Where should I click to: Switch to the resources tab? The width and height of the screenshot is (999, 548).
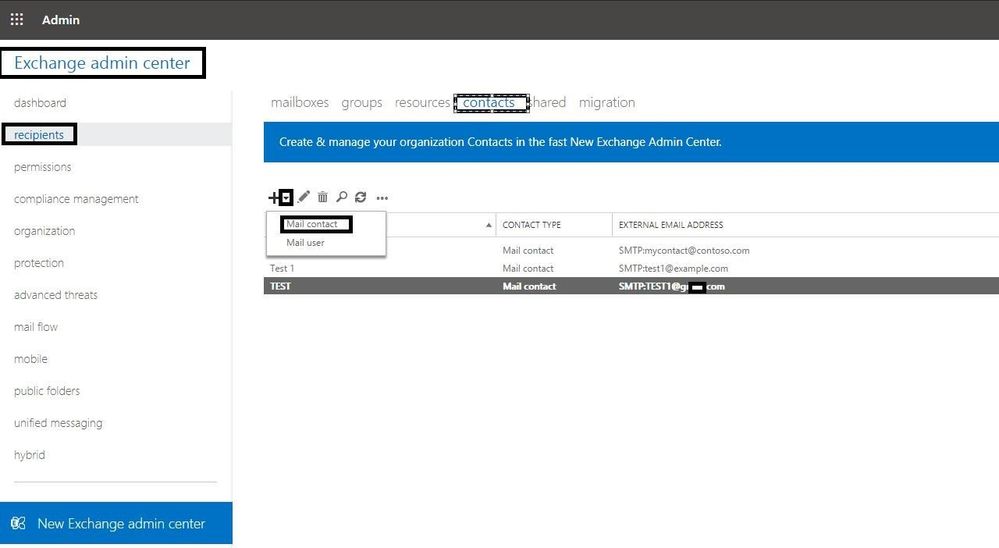(x=422, y=103)
